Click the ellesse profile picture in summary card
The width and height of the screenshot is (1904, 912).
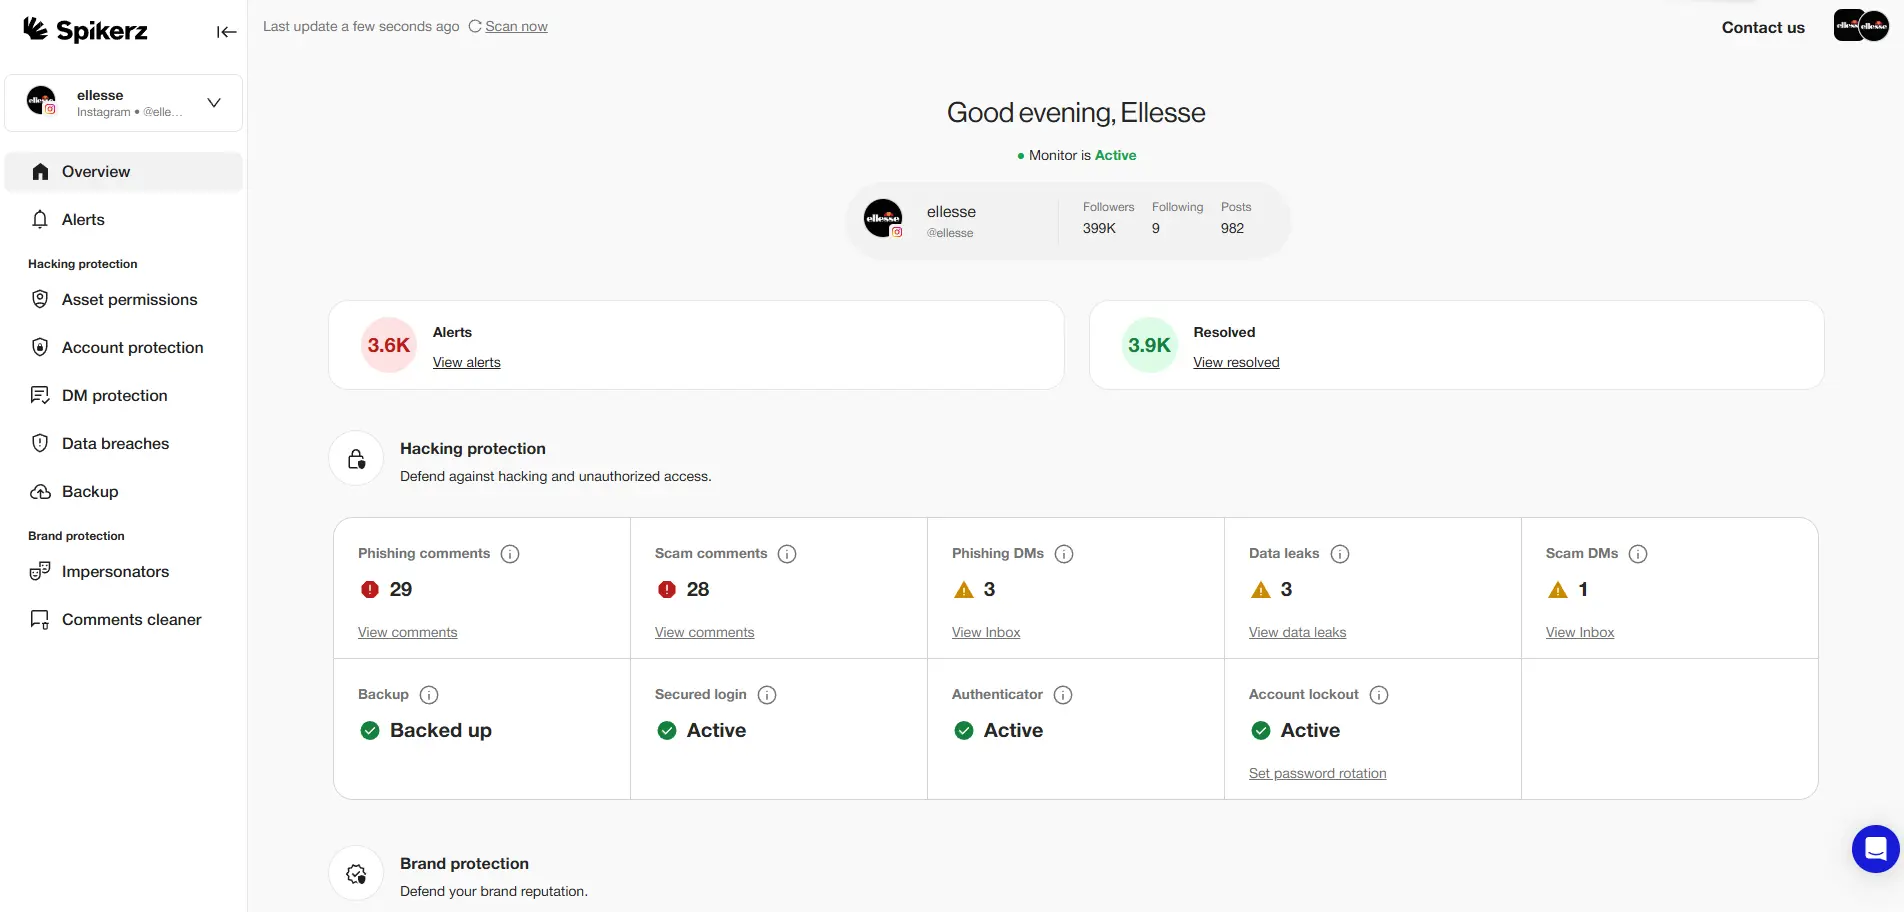point(883,218)
